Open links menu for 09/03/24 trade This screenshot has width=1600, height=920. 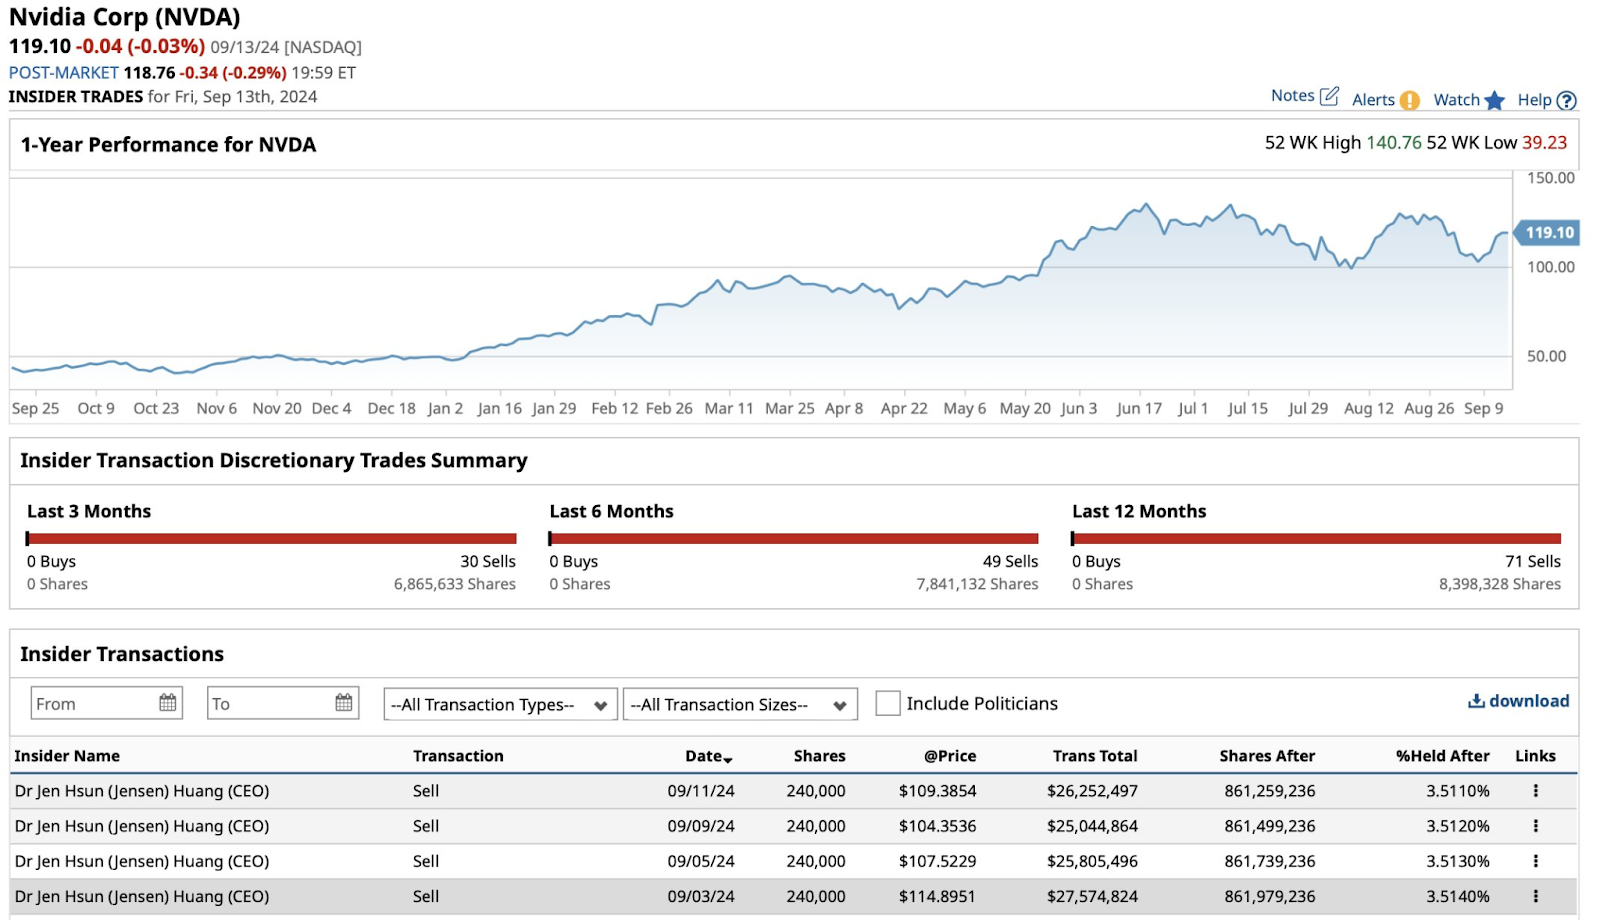click(1535, 896)
